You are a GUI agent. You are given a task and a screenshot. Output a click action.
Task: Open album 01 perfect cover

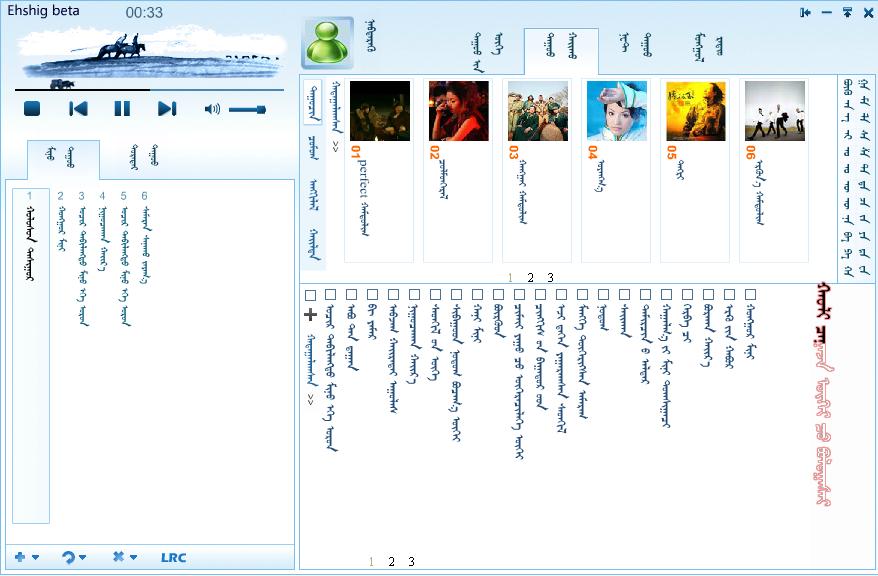(x=380, y=111)
